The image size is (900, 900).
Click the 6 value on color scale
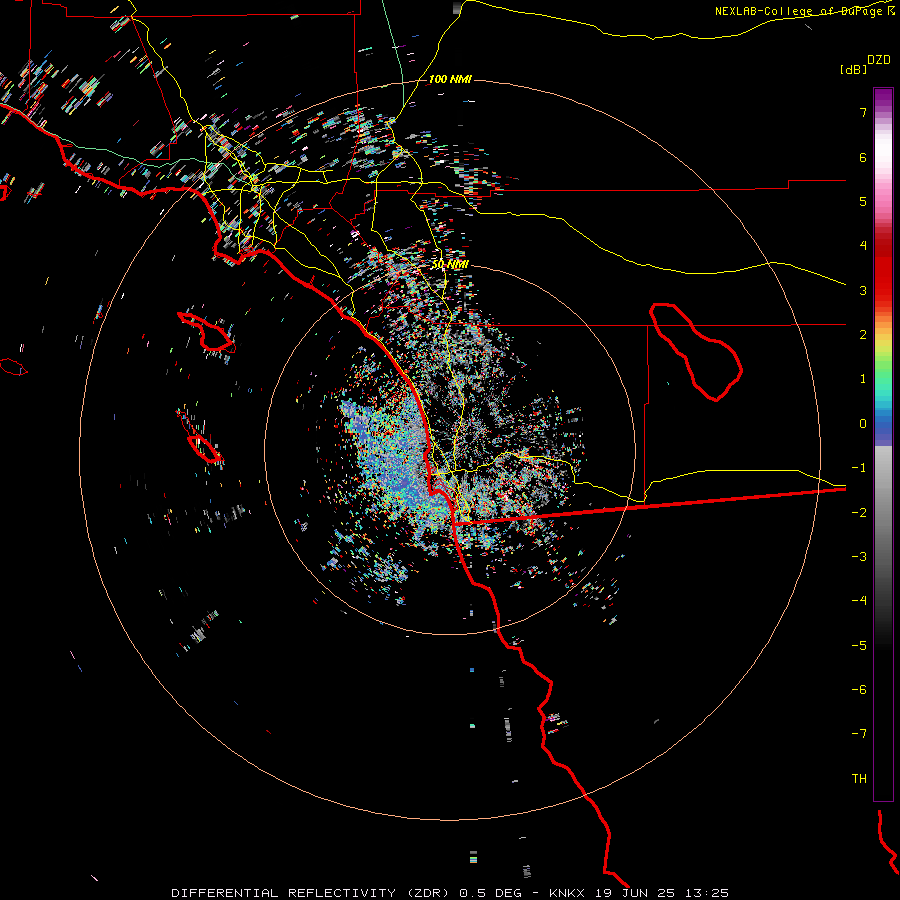tap(863, 157)
